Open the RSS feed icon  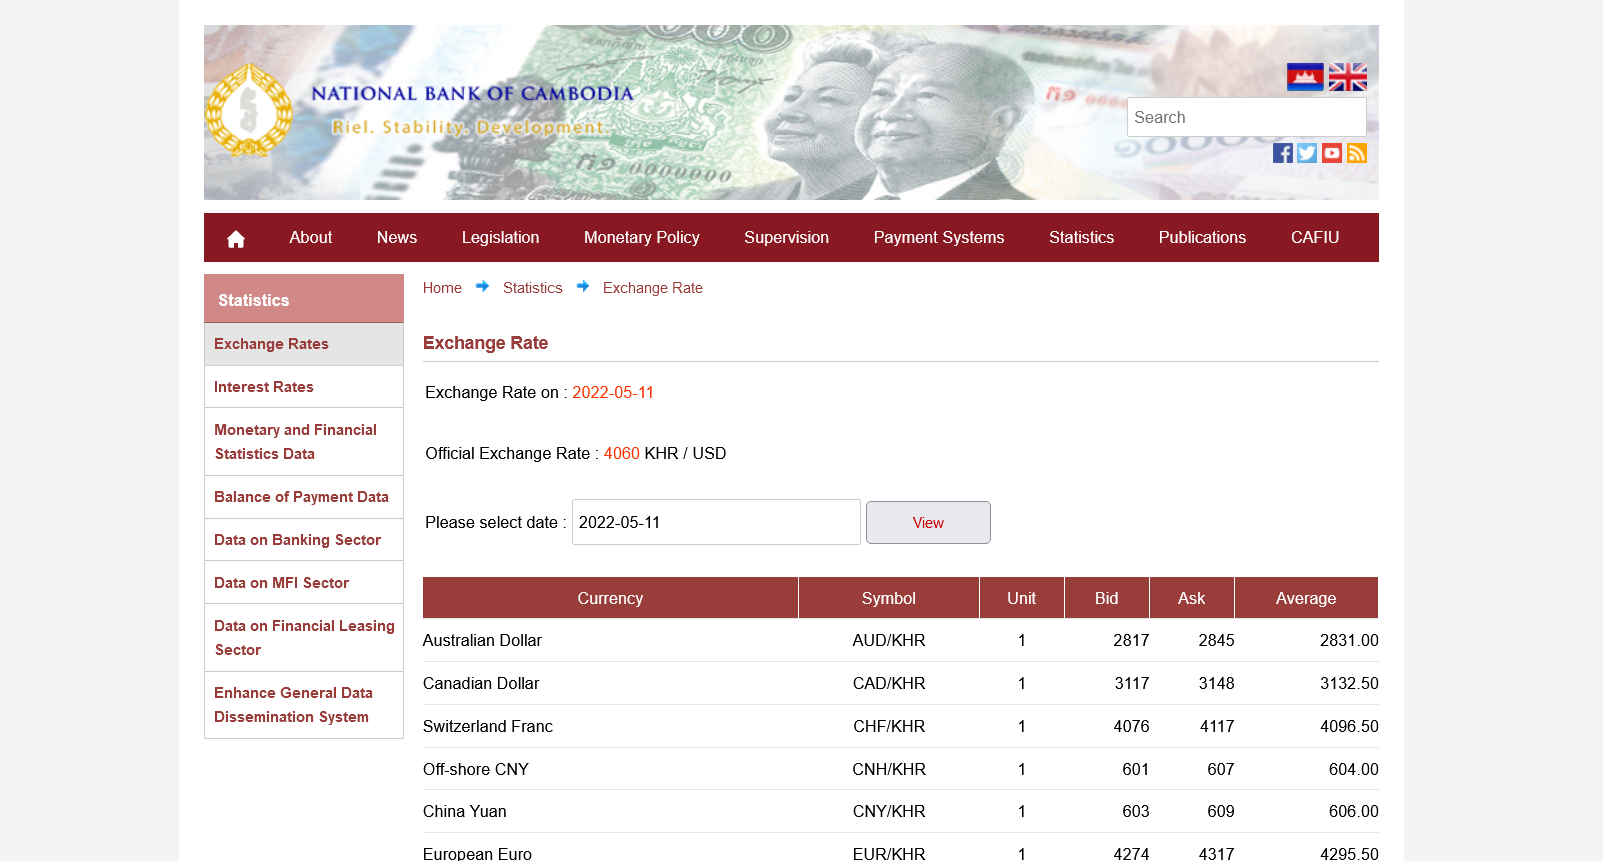[1357, 153]
